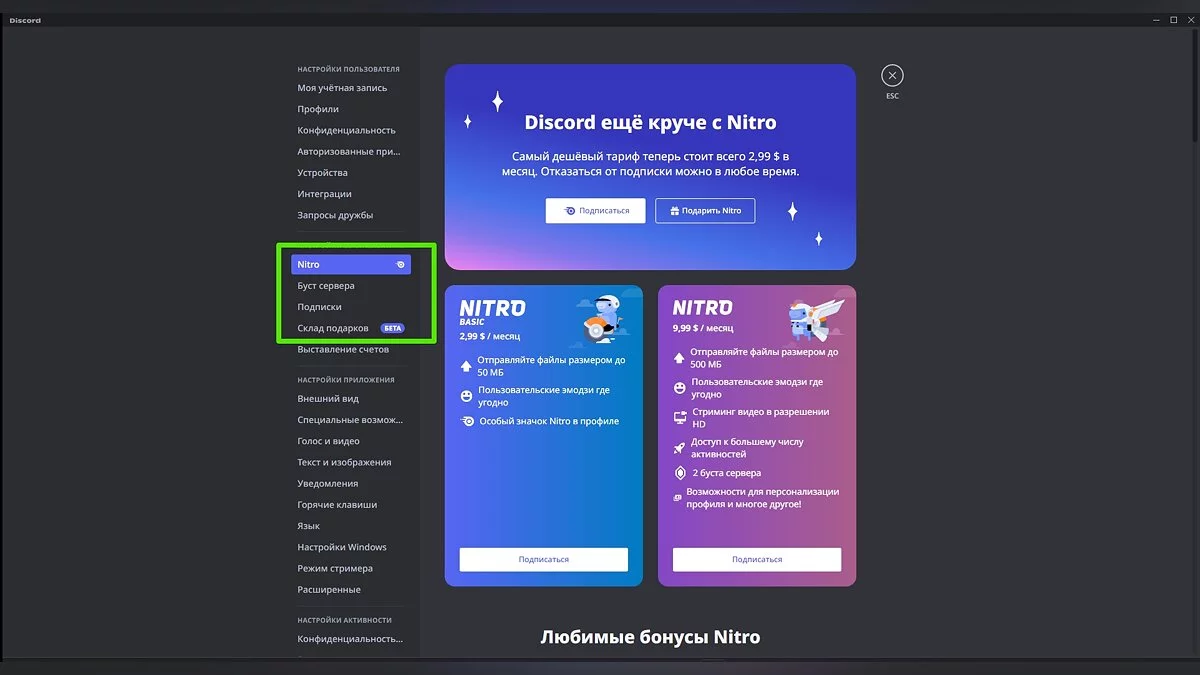1200x675 pixels.
Task: Click the Подарить Nitro button
Action: point(705,211)
